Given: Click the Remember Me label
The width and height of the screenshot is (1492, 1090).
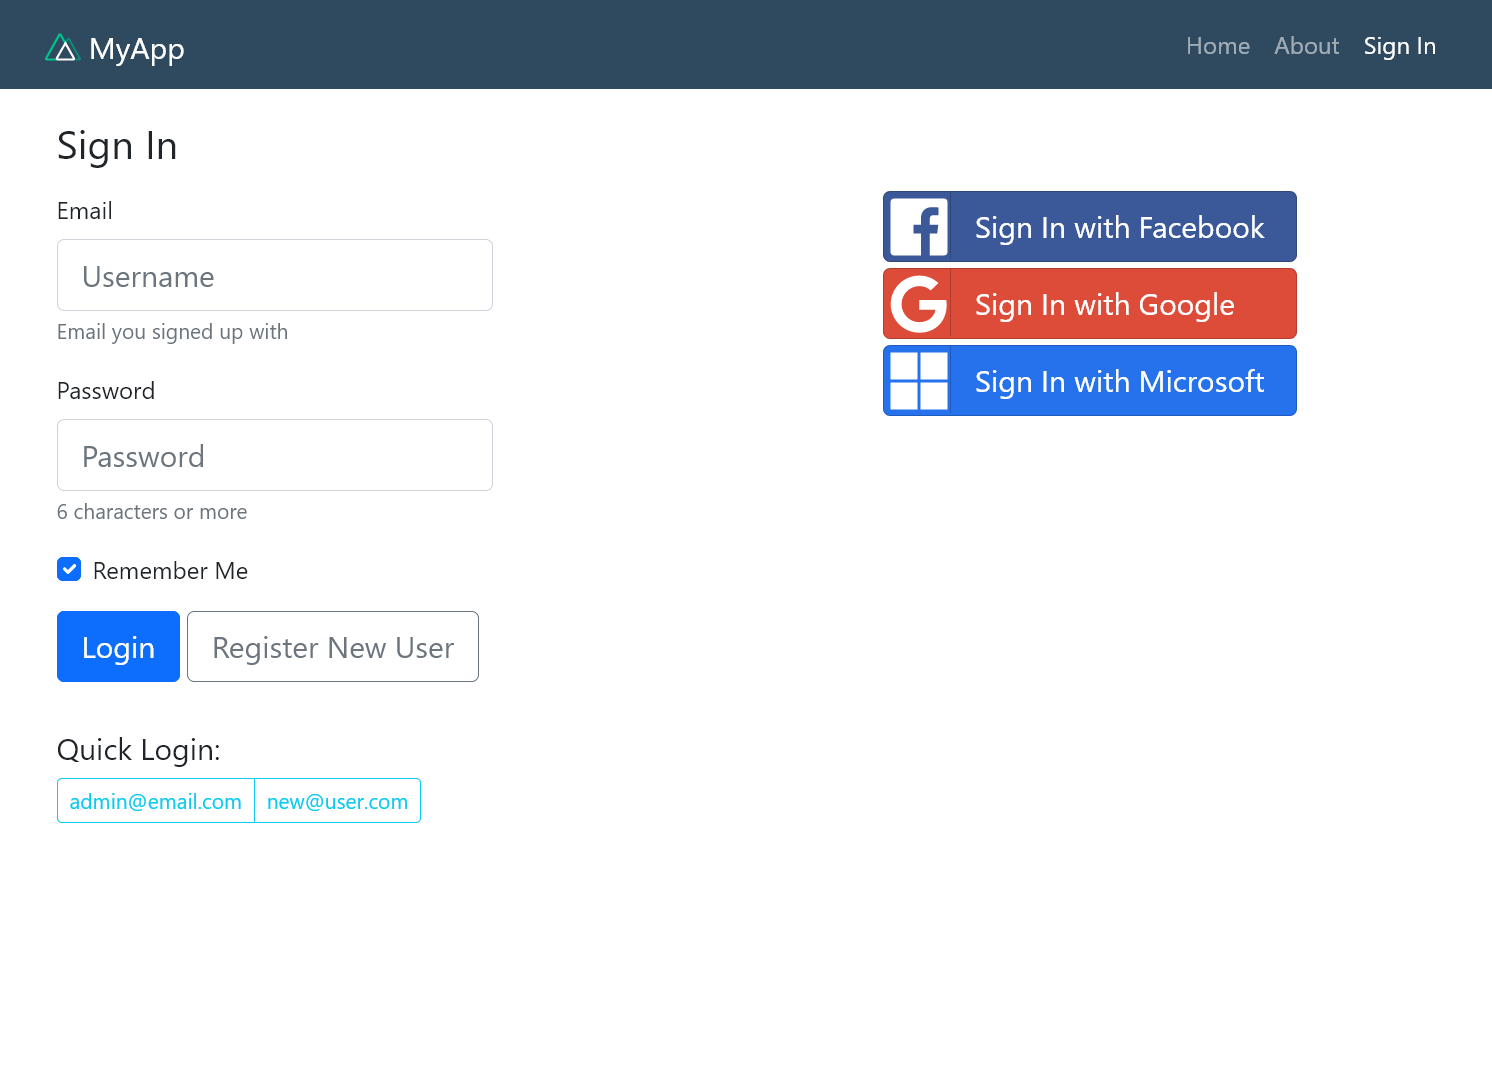Looking at the screenshot, I should (170, 571).
